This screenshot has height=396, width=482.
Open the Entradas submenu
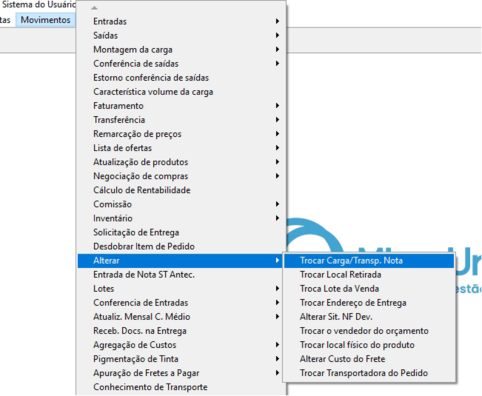[x=182, y=21]
